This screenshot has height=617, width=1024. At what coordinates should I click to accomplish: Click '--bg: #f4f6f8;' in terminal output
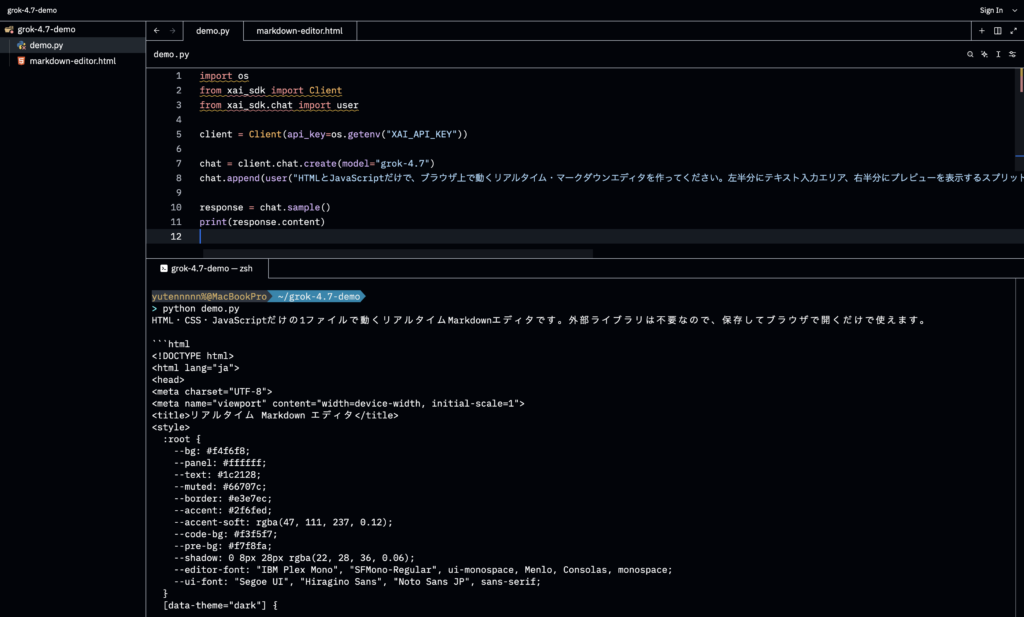pyautogui.click(x=212, y=451)
